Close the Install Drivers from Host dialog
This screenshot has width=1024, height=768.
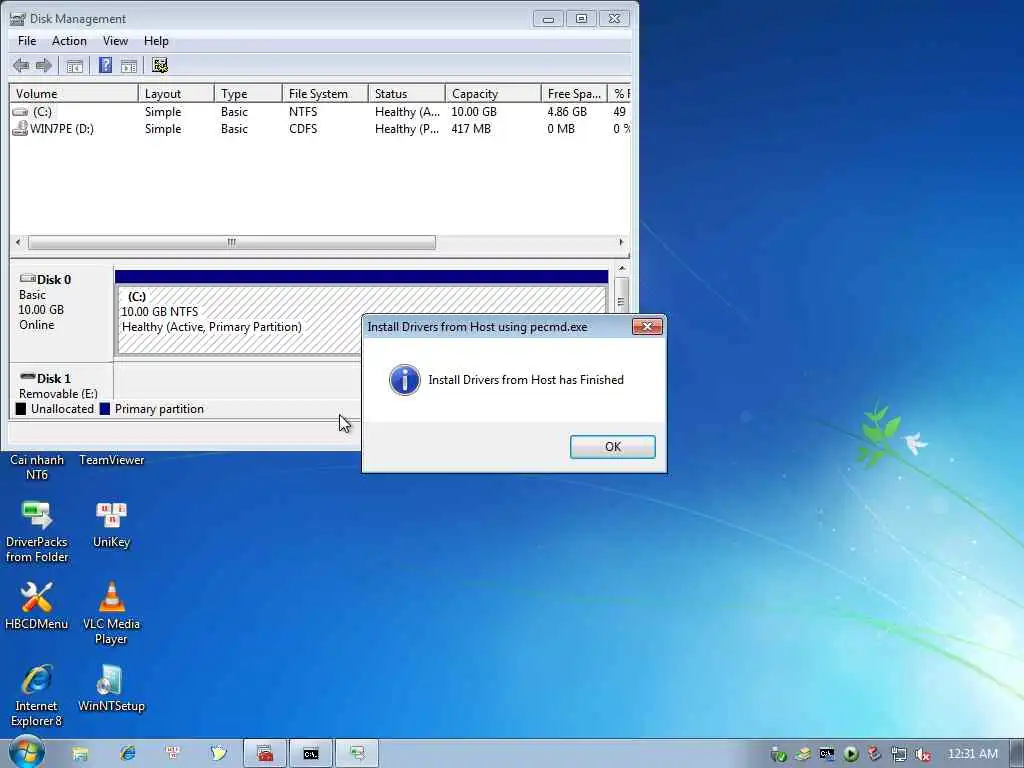(x=647, y=327)
